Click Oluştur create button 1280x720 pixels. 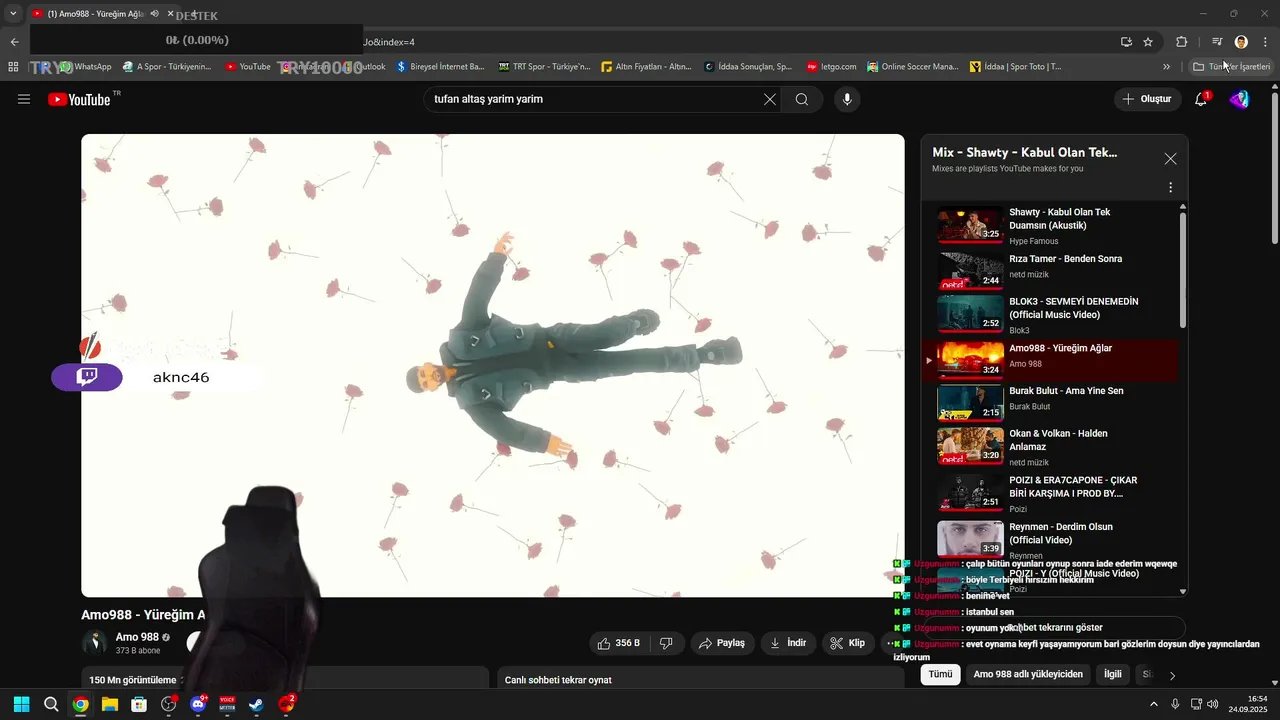pyautogui.click(x=1146, y=99)
